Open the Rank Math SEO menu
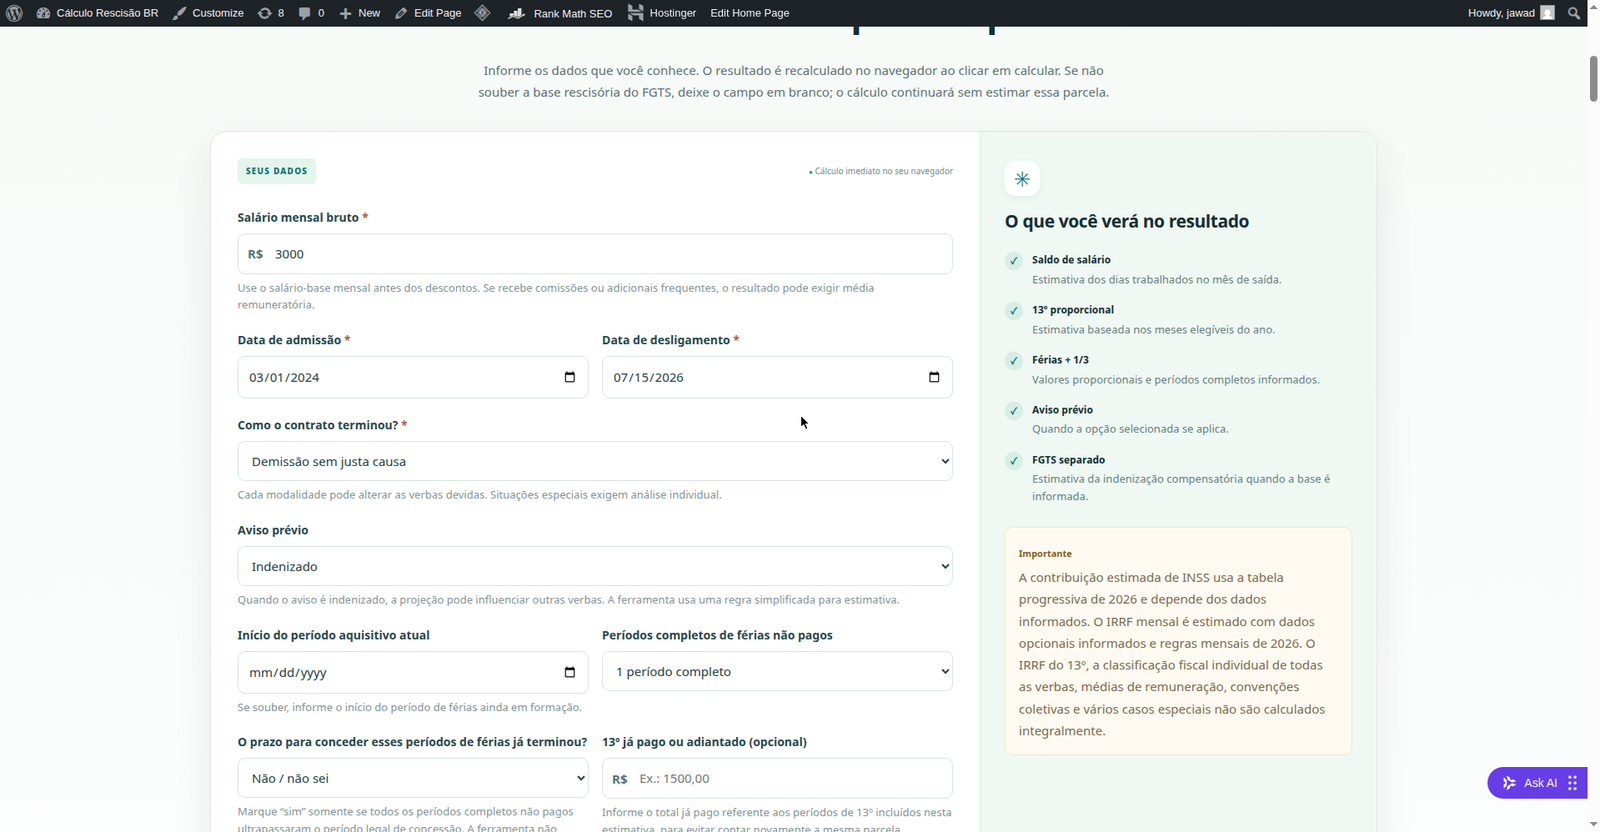The width and height of the screenshot is (1600, 832). point(560,13)
